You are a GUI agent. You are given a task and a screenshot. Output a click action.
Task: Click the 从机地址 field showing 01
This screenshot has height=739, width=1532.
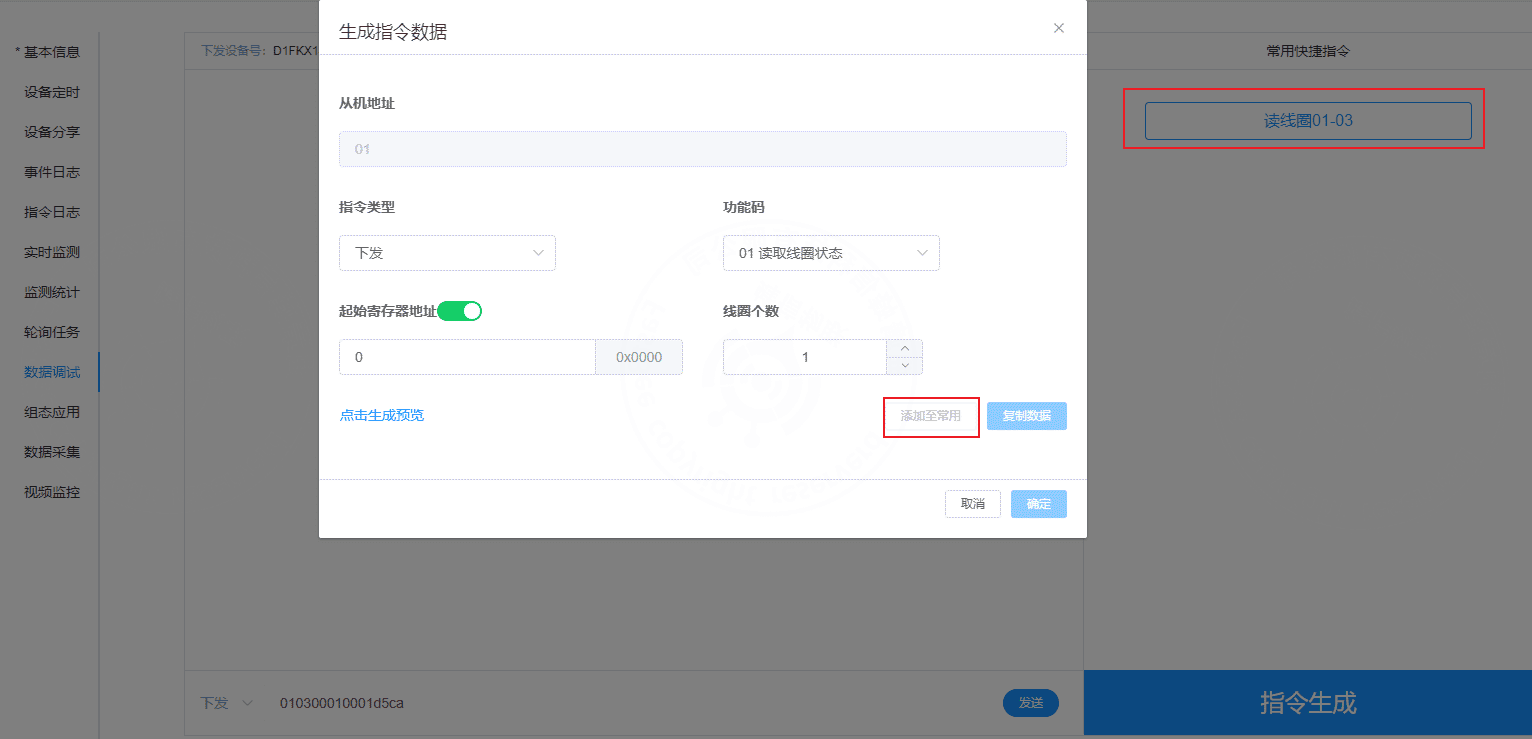click(703, 149)
